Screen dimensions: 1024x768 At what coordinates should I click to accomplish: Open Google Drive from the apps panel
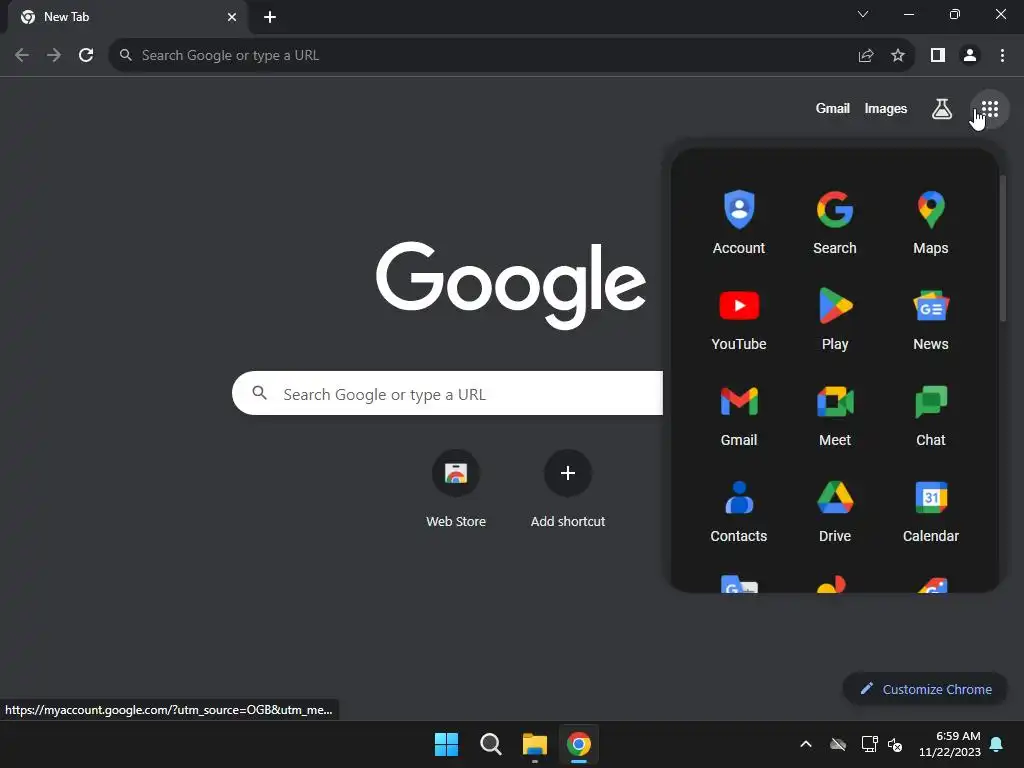(835, 510)
